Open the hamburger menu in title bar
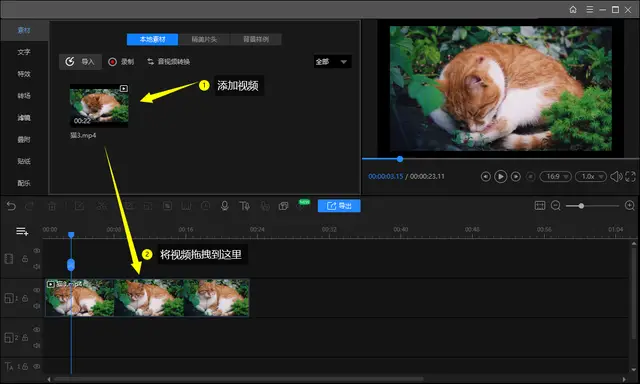The image size is (640, 384). point(589,9)
